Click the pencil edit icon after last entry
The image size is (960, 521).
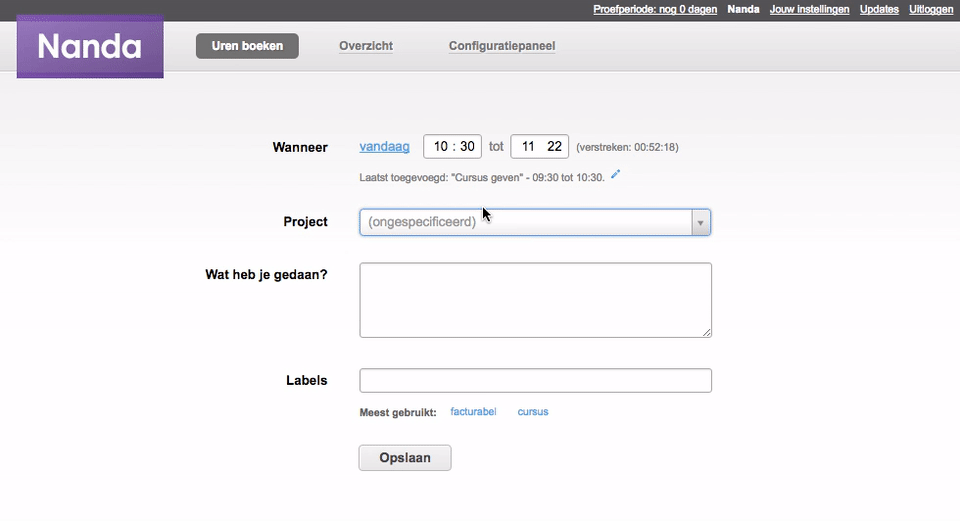coord(615,174)
